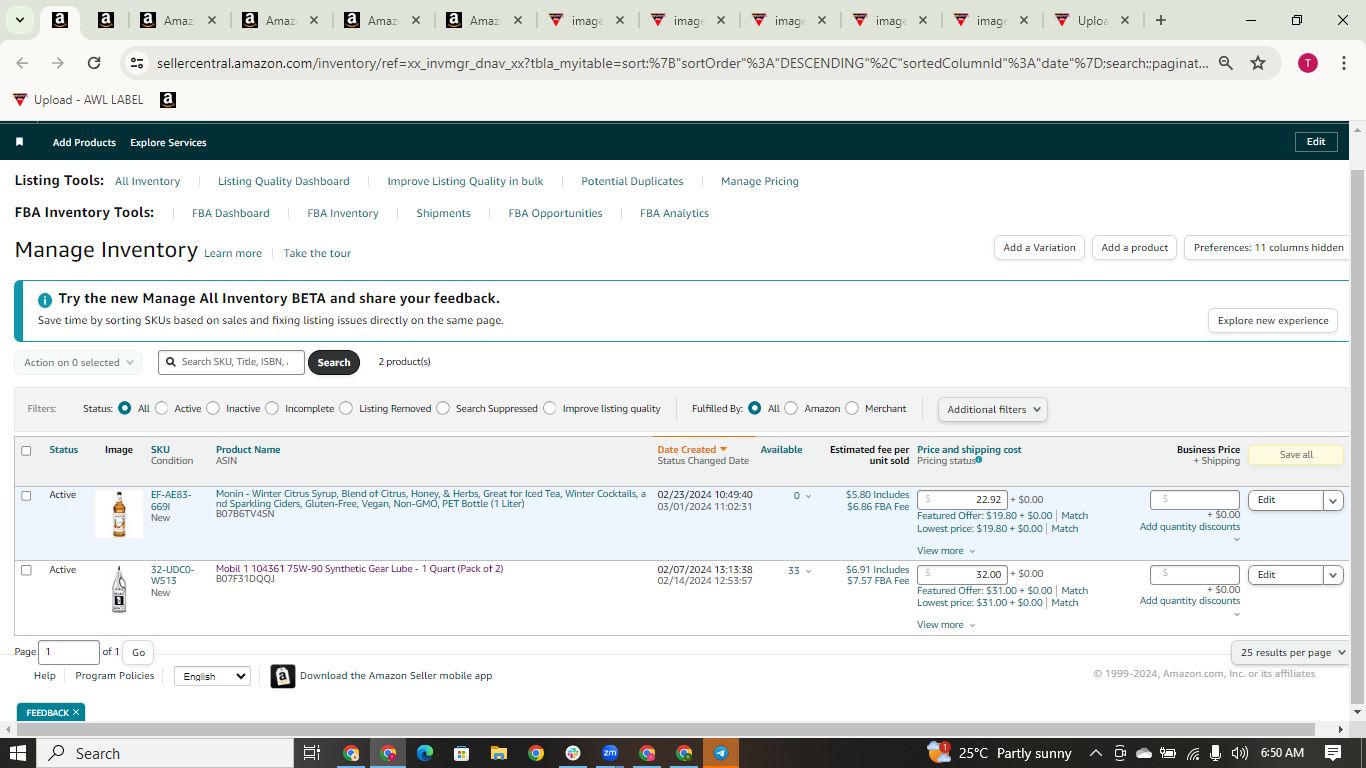
Task: Tick the select-all checkbox in table header
Action: [x=26, y=450]
